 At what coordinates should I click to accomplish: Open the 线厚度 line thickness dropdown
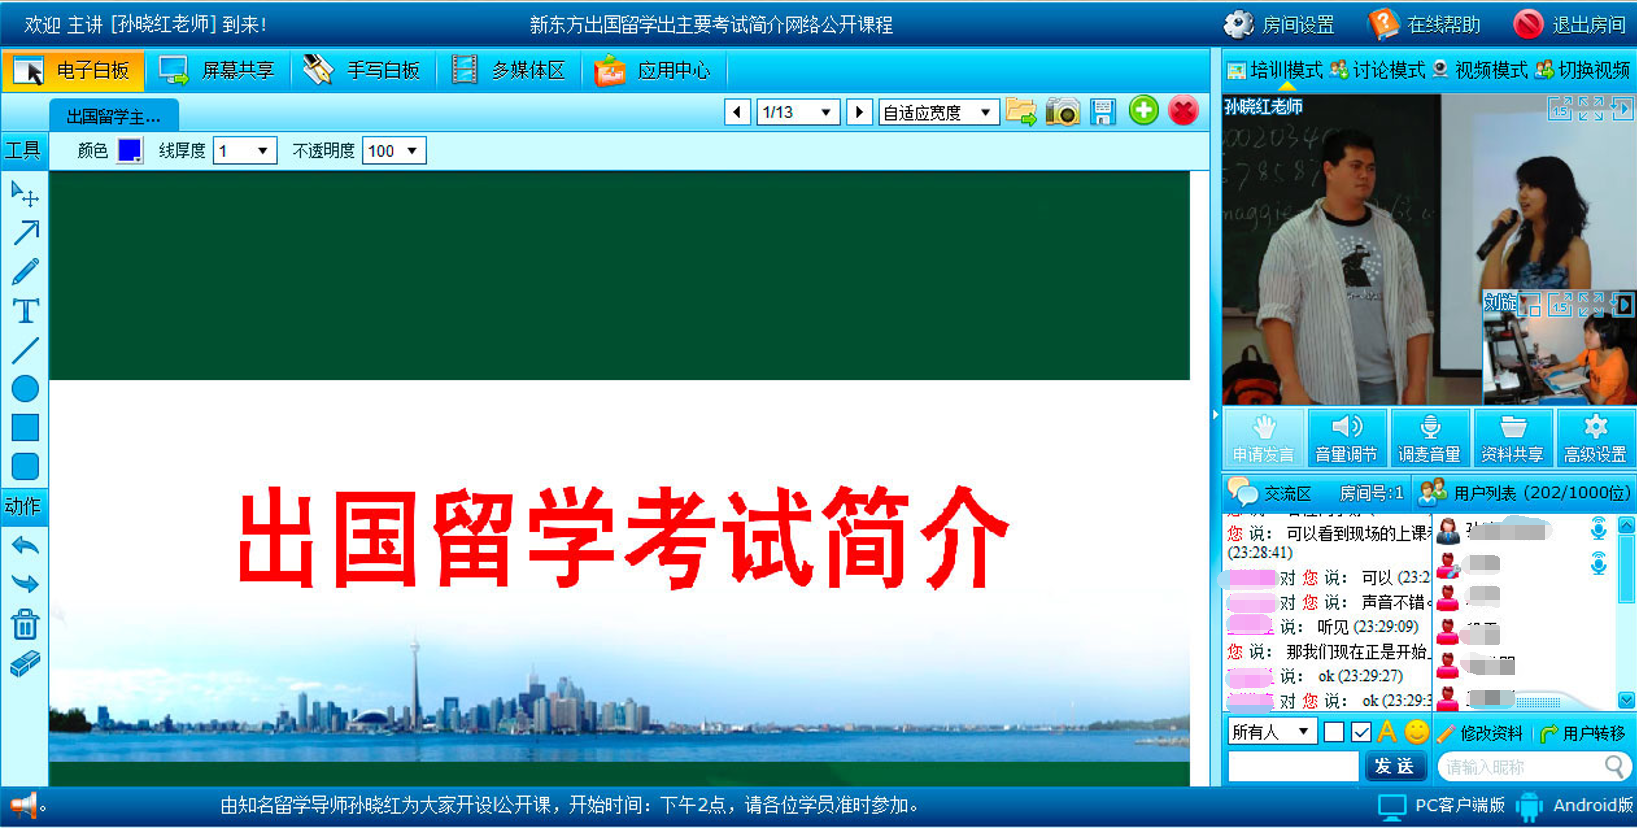tap(245, 151)
